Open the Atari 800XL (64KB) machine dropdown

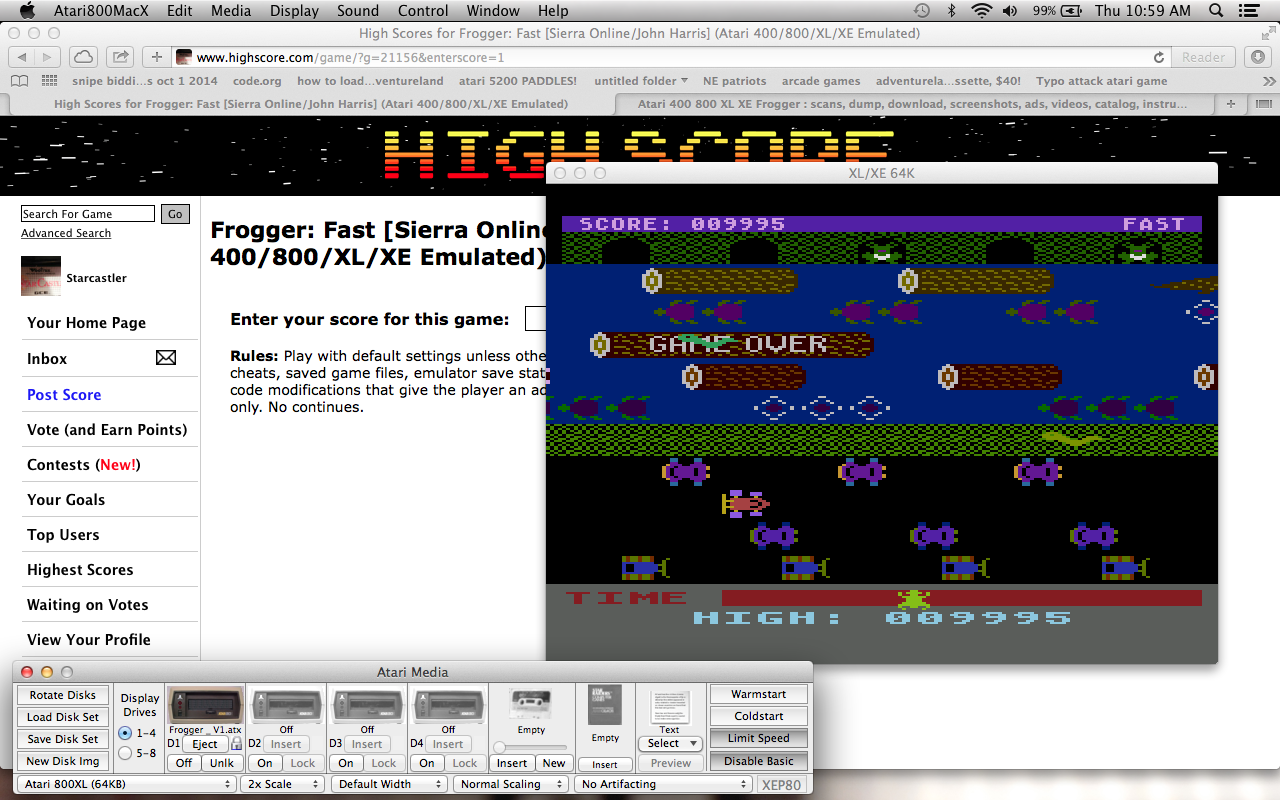(x=127, y=784)
